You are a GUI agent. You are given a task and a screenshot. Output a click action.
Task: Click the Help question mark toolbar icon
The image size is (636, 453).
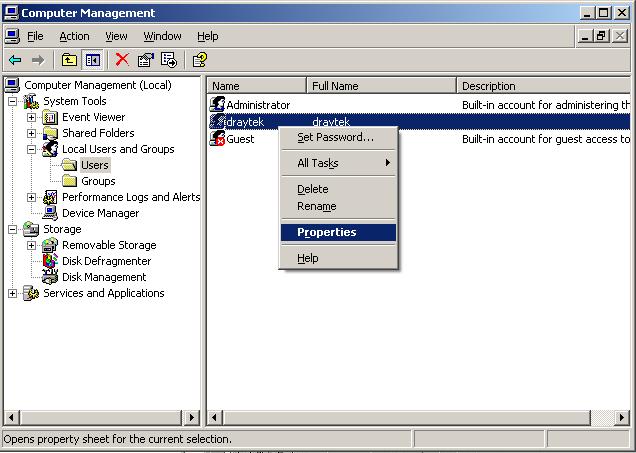(x=200, y=60)
